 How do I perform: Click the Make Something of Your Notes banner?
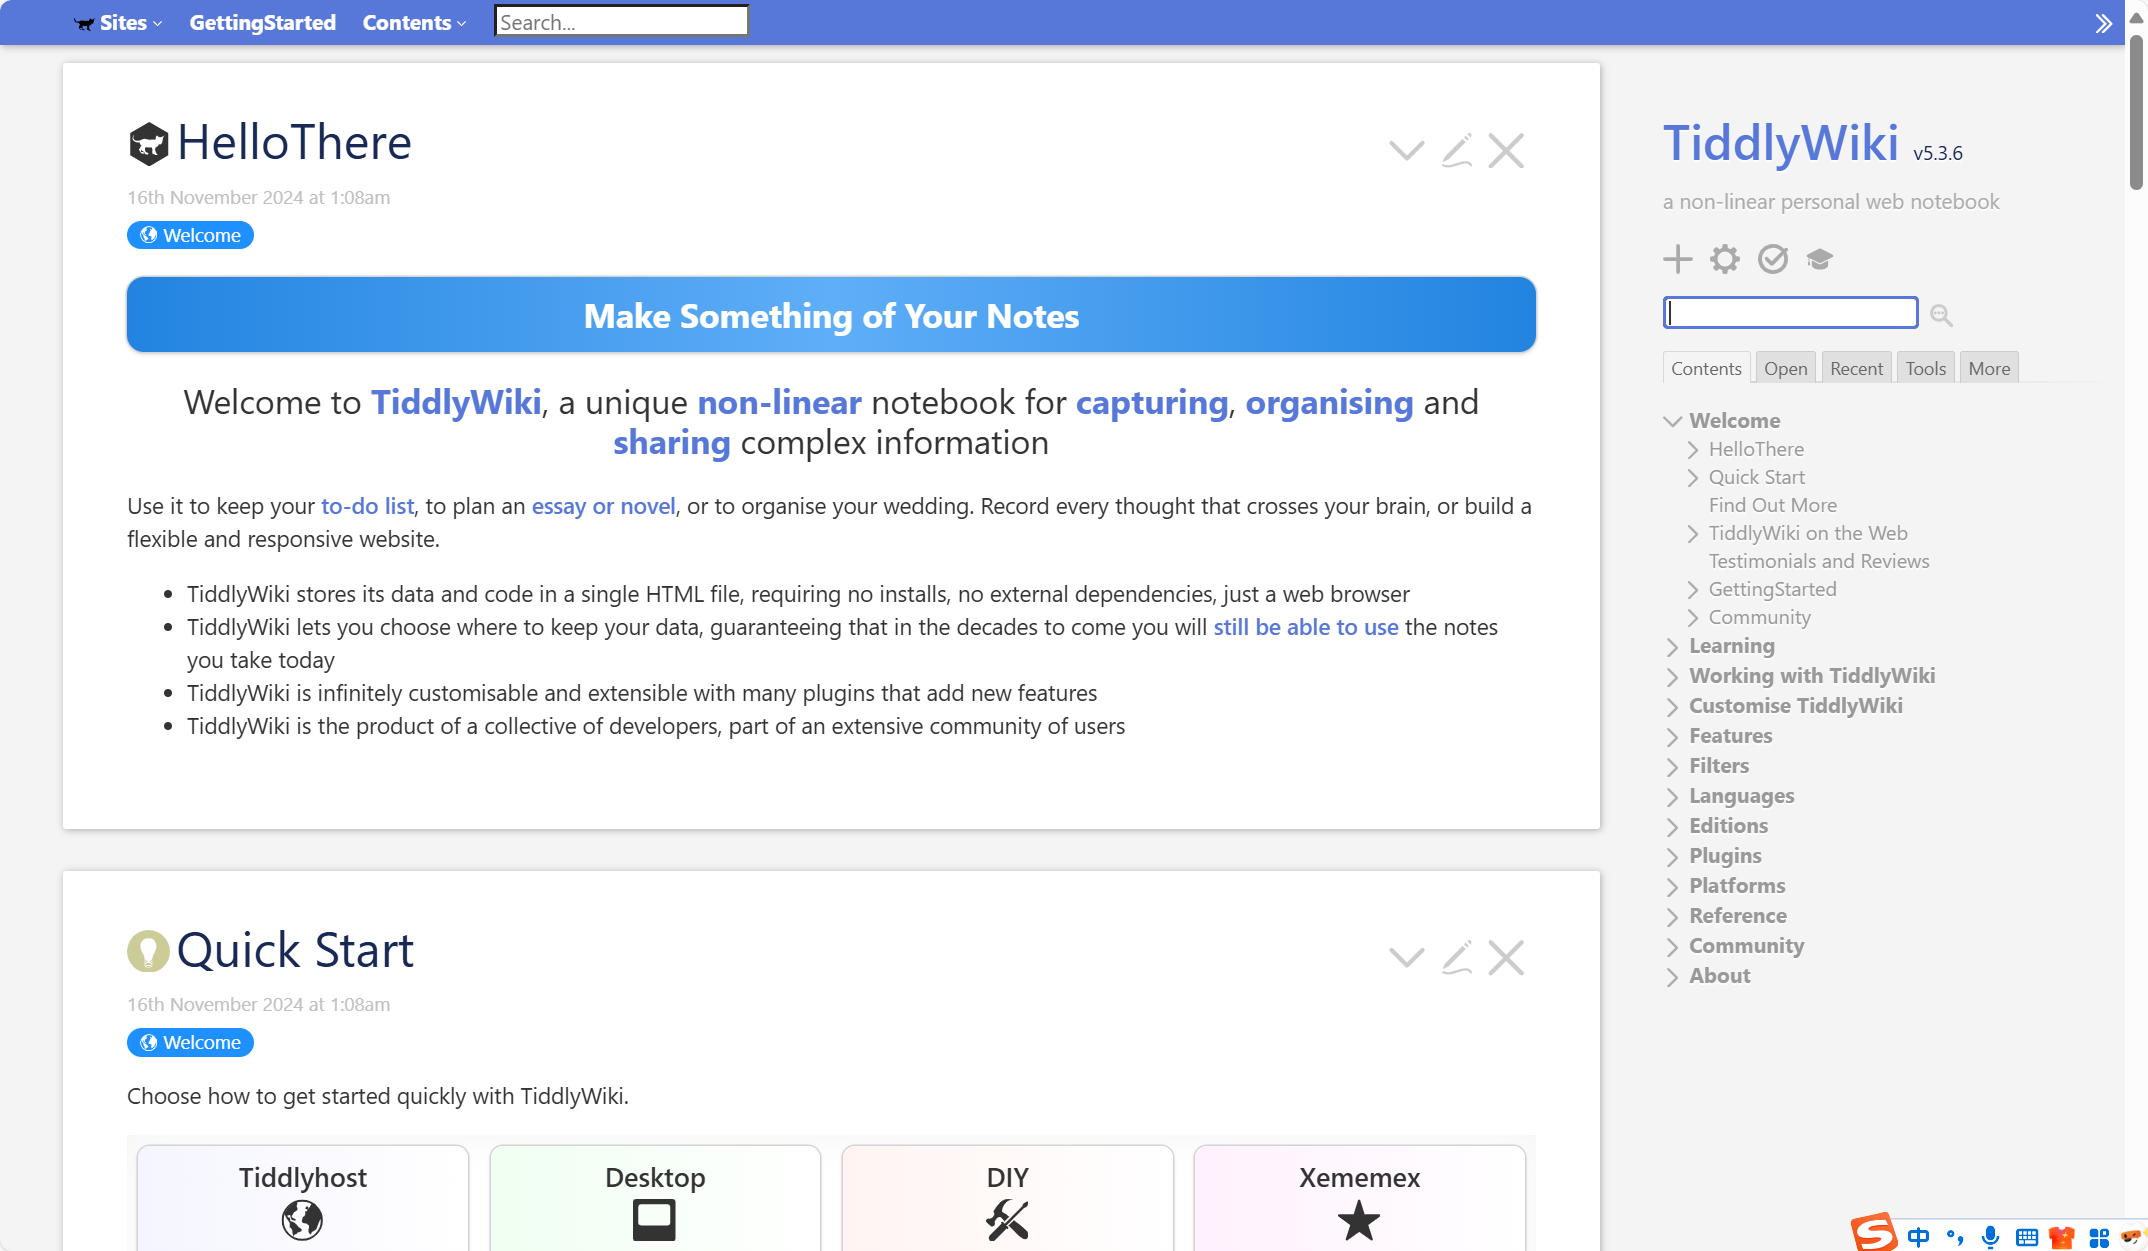[831, 315]
